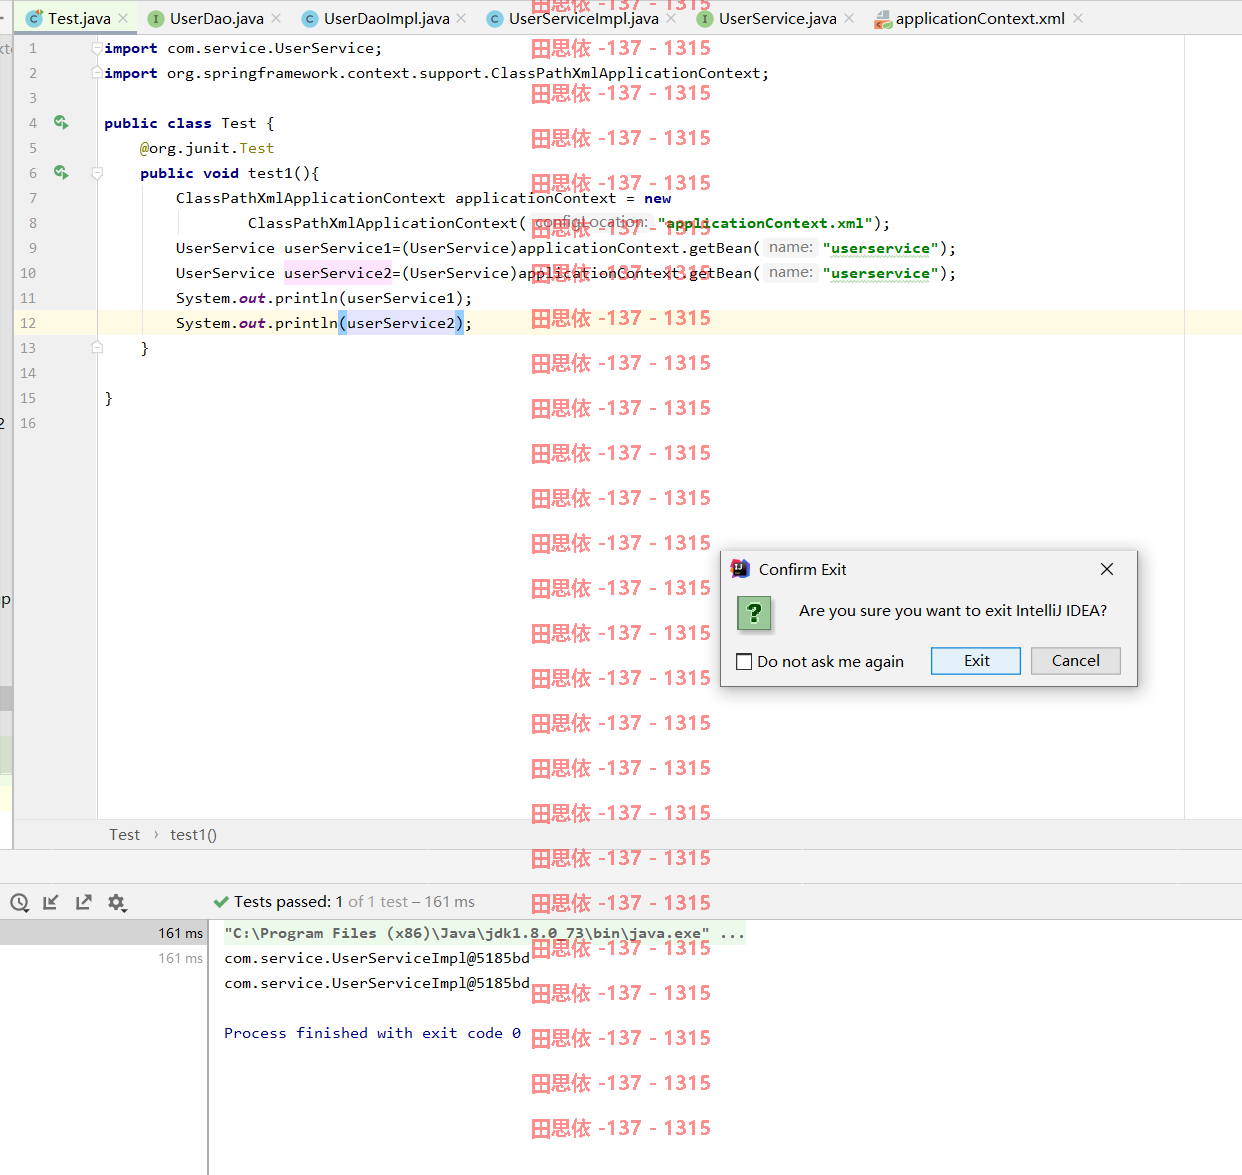Image resolution: width=1242 pixels, height=1175 pixels.
Task: Click the run gutter icon beside test1 method
Action: [61, 172]
